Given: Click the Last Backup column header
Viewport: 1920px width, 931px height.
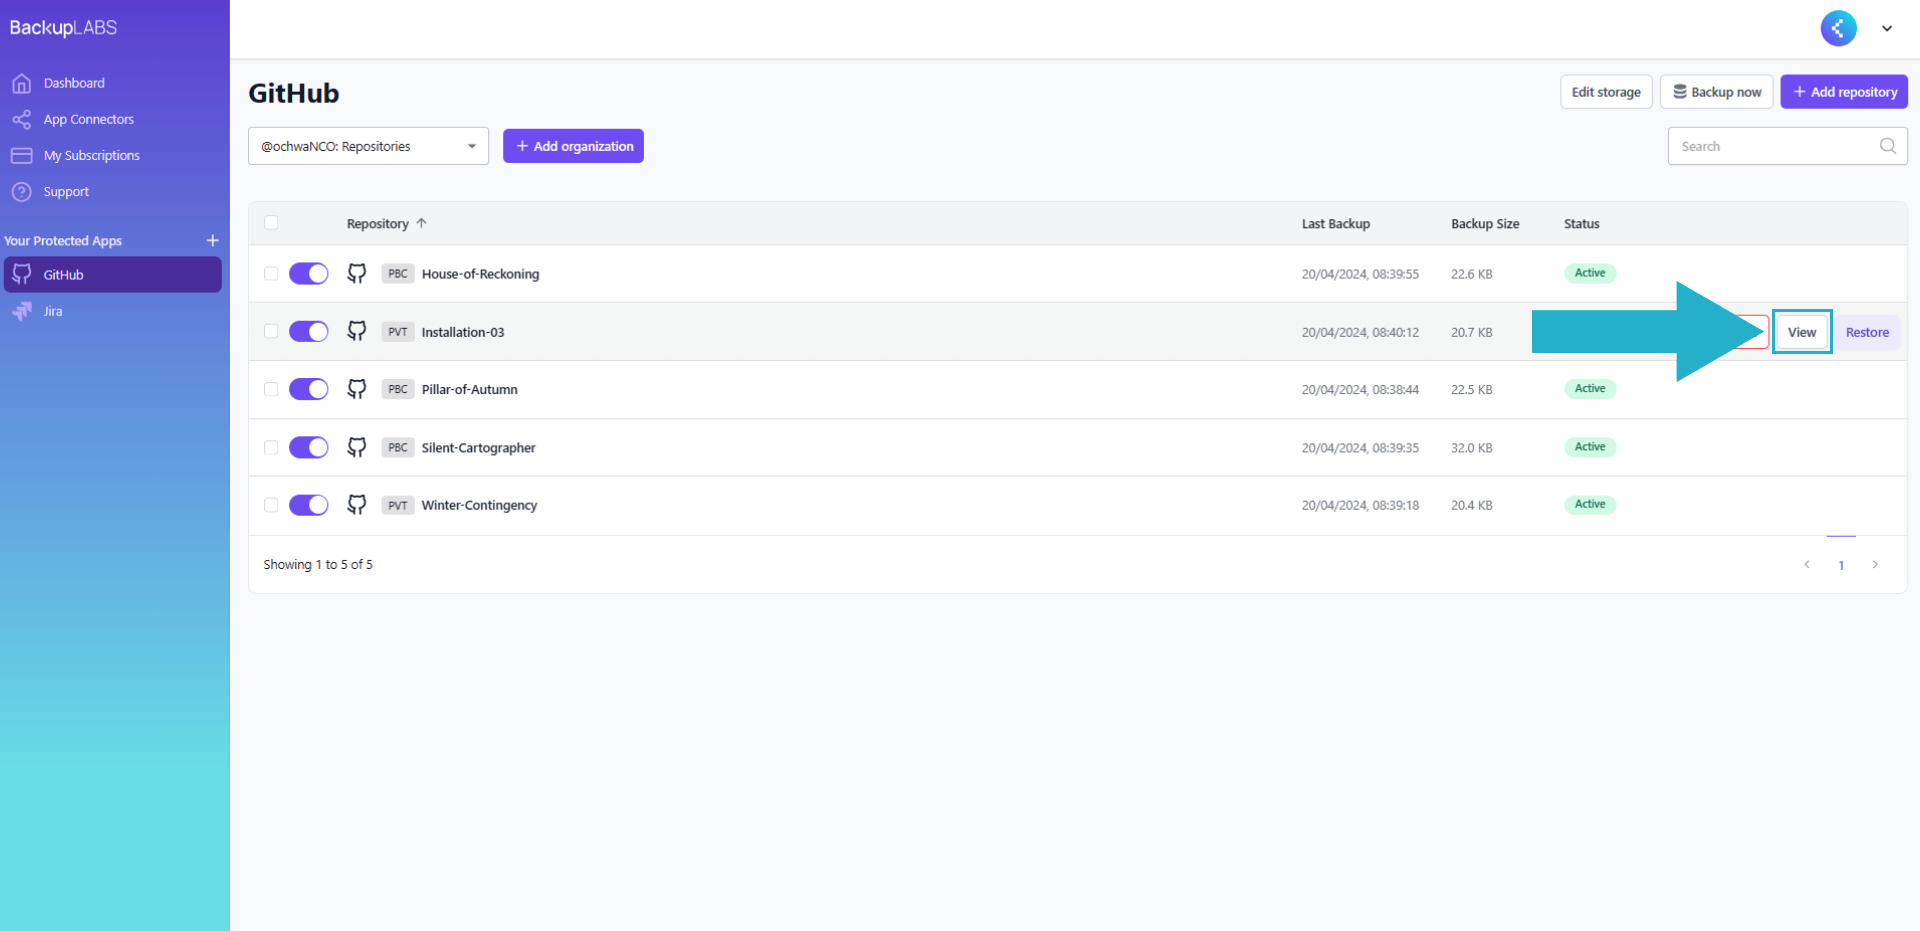Looking at the screenshot, I should click(x=1336, y=223).
